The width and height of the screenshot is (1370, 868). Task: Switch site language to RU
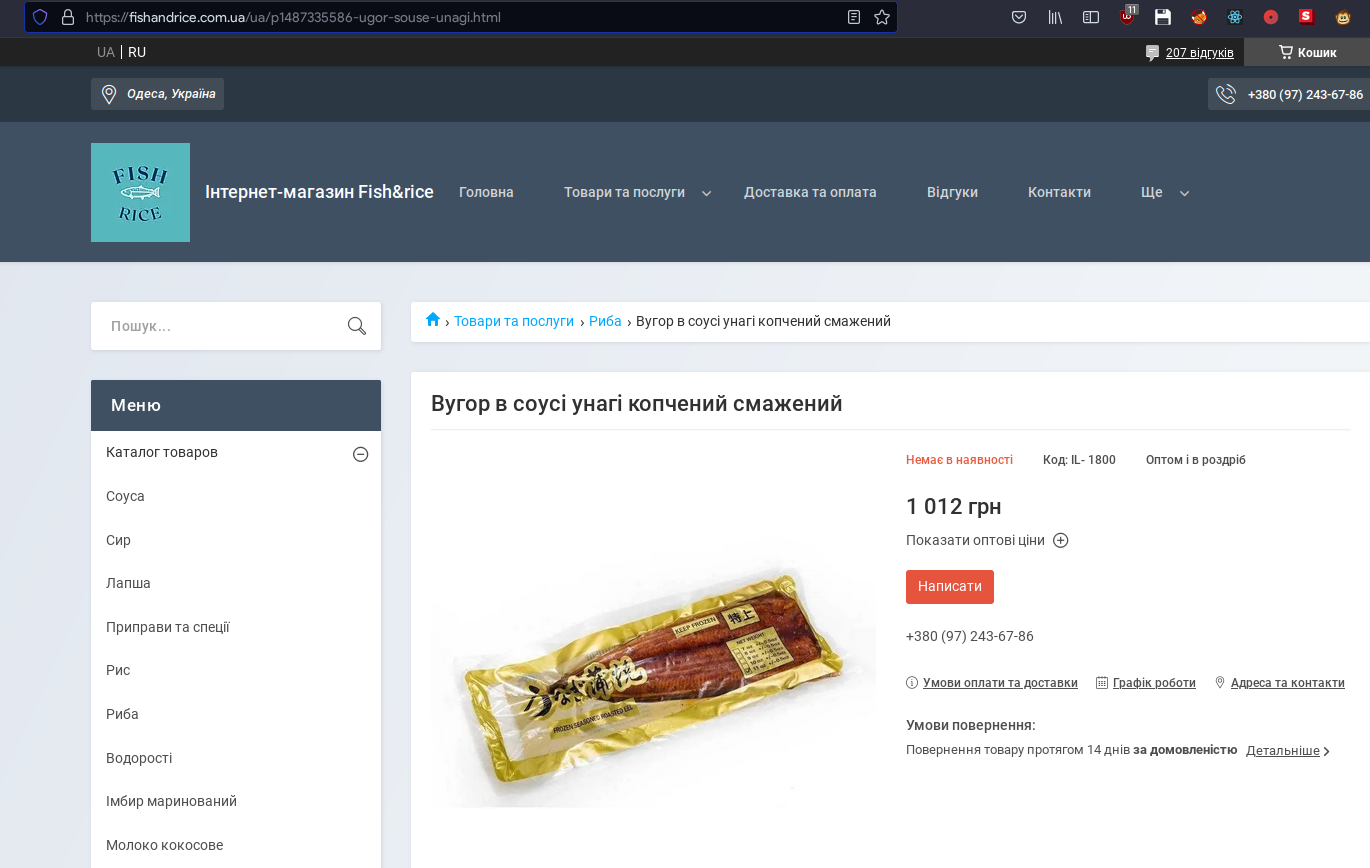[x=136, y=51]
